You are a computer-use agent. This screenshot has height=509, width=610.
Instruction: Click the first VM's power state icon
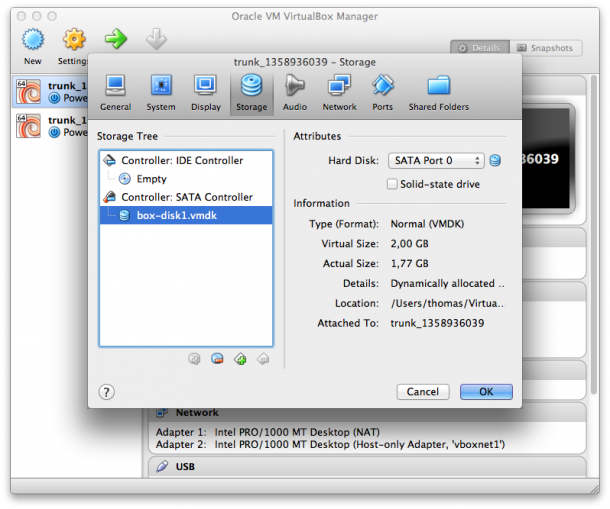(x=54, y=98)
